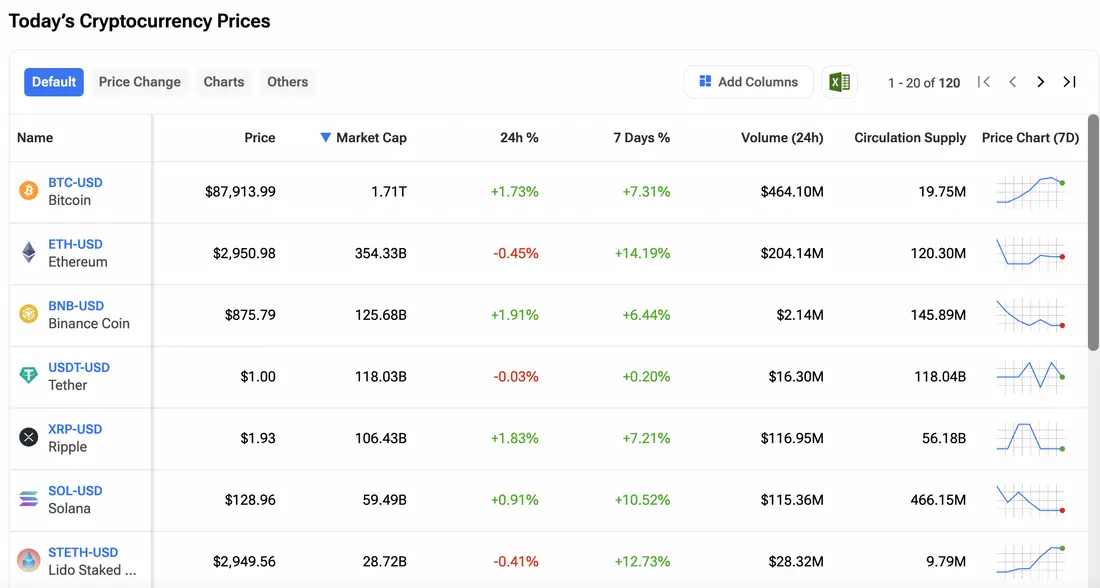
Task: Open the Others tab
Action: coord(287,82)
